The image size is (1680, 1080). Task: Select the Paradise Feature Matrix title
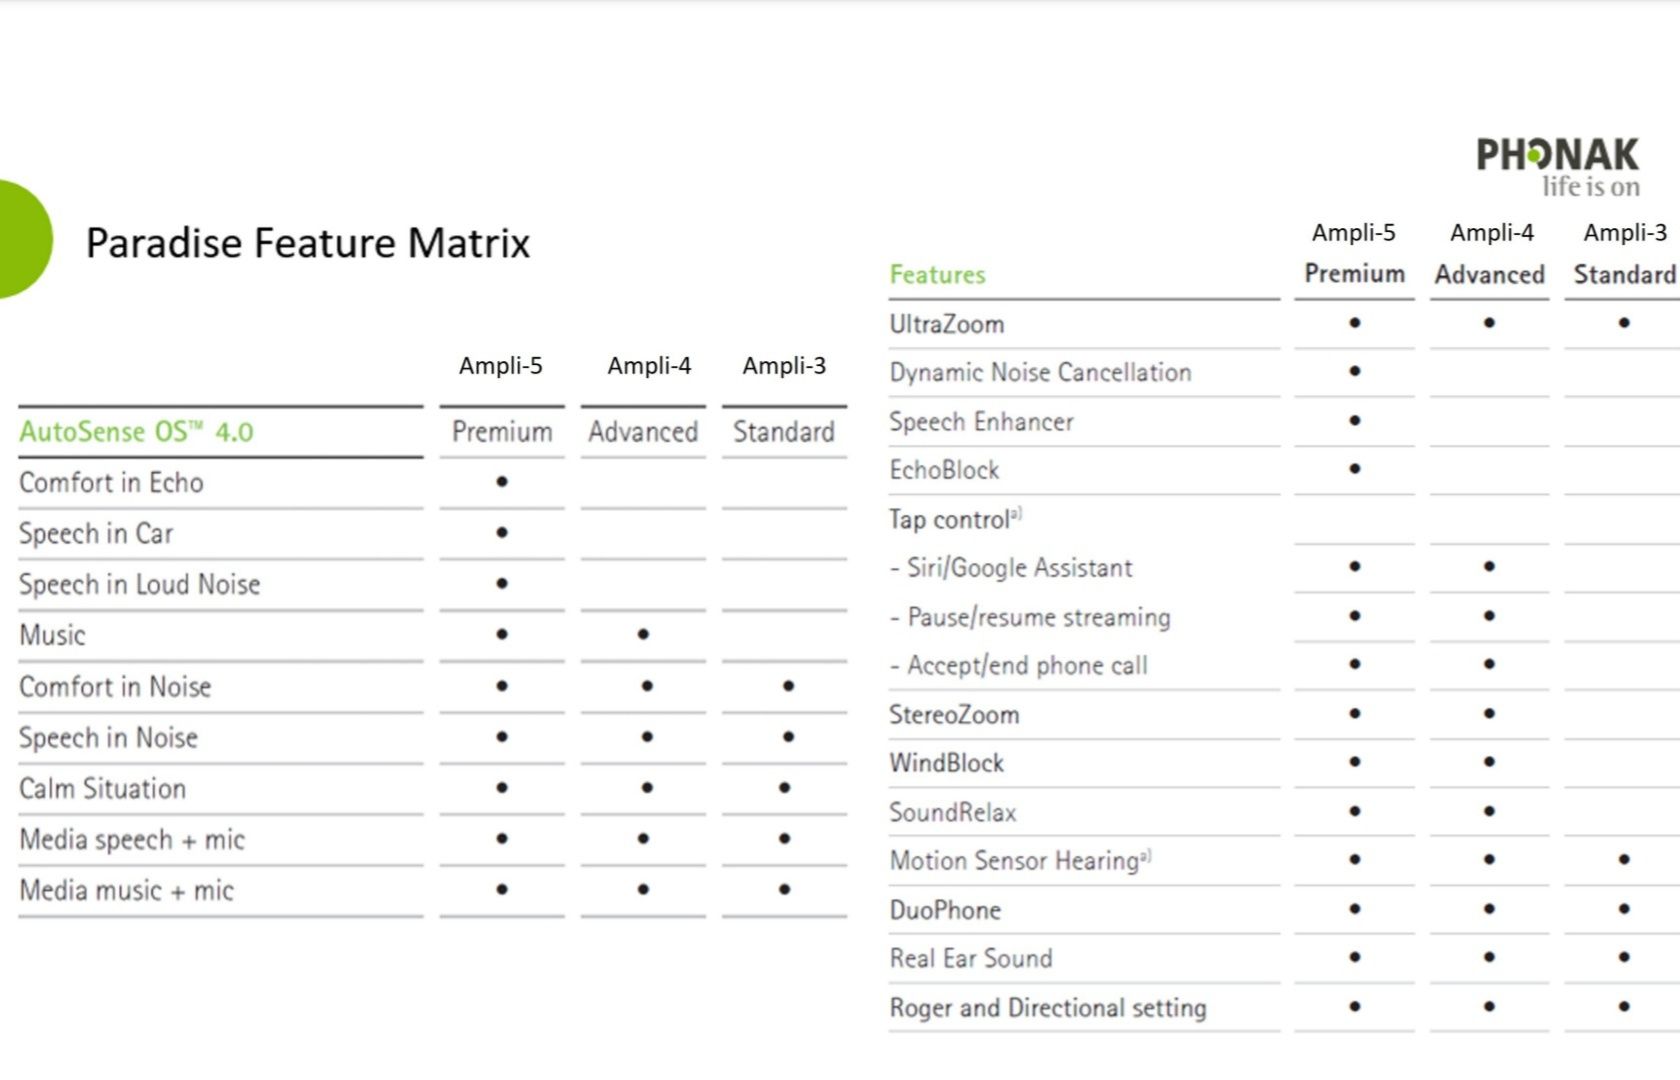pyautogui.click(x=308, y=243)
